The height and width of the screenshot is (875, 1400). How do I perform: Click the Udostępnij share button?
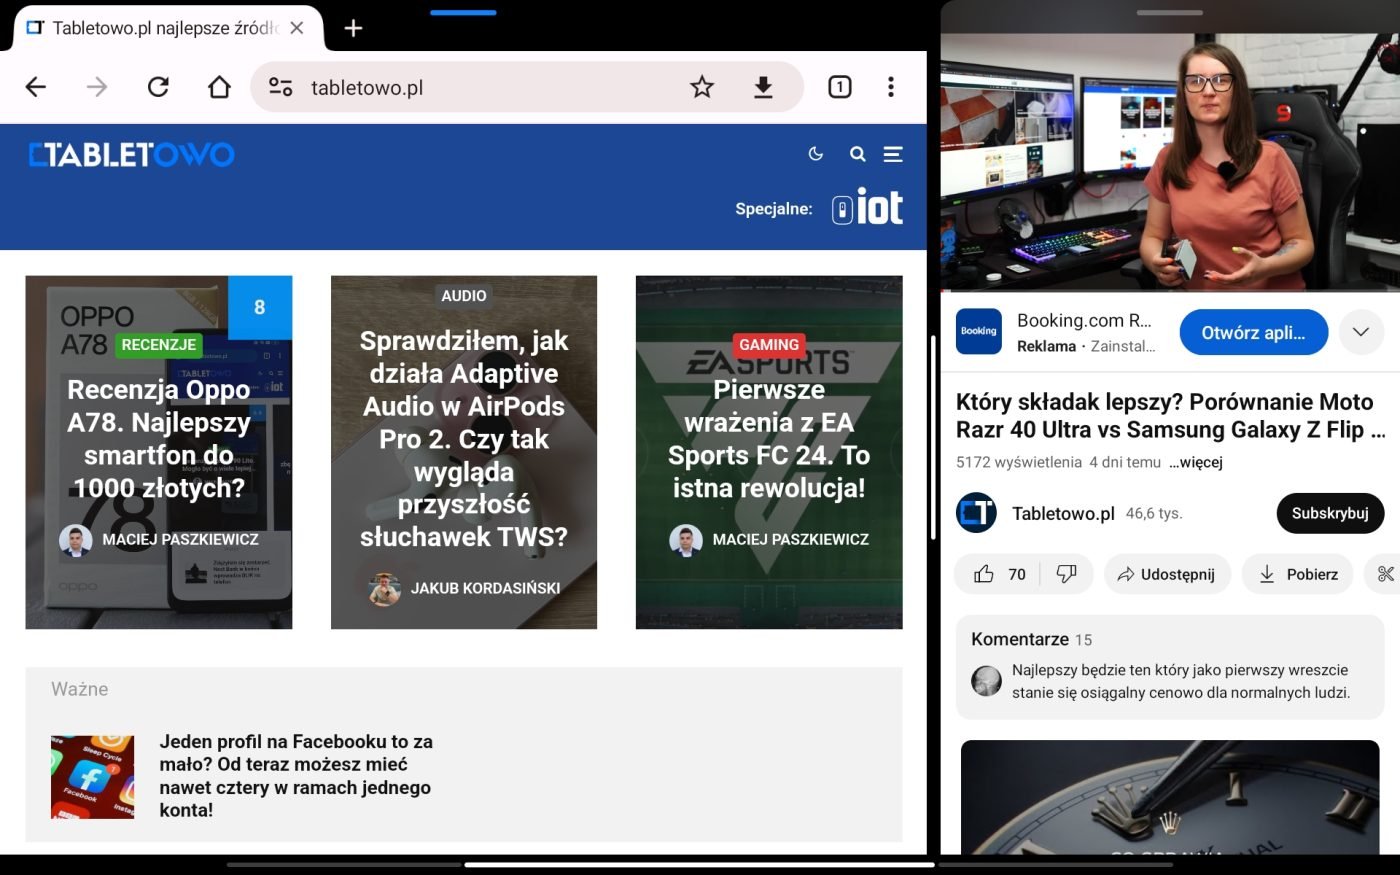pos(1167,574)
